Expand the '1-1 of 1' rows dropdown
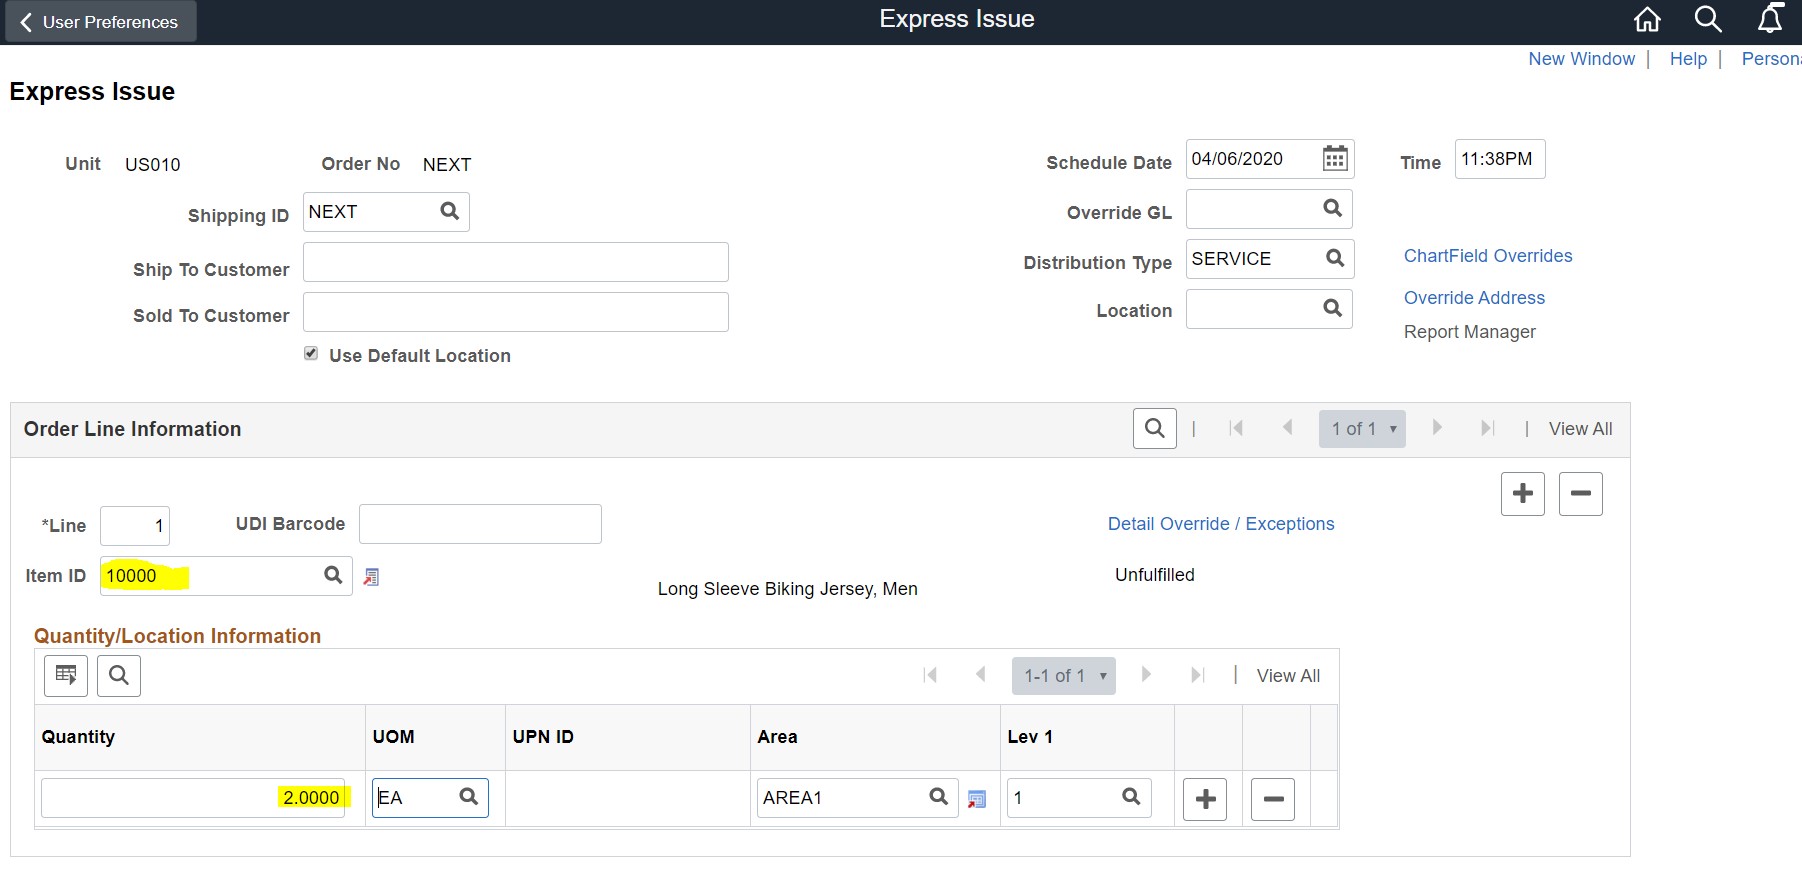Viewport: 1802px width, 873px height. click(x=1064, y=676)
